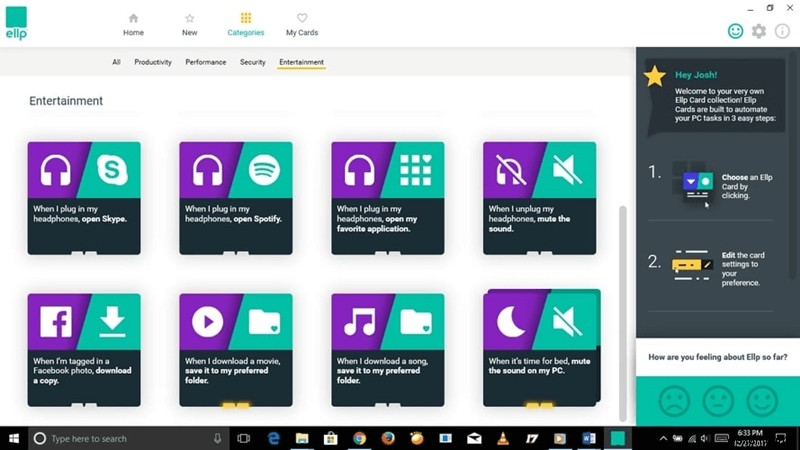
Task: Select the Productivity category filter
Action: [153, 62]
